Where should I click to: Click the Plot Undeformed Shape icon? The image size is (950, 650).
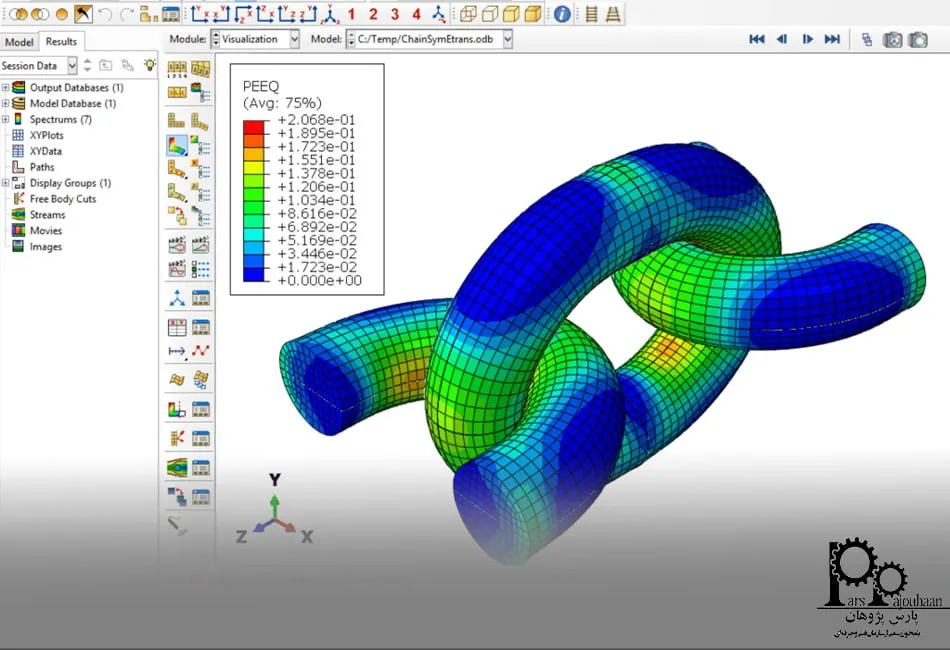(176, 121)
